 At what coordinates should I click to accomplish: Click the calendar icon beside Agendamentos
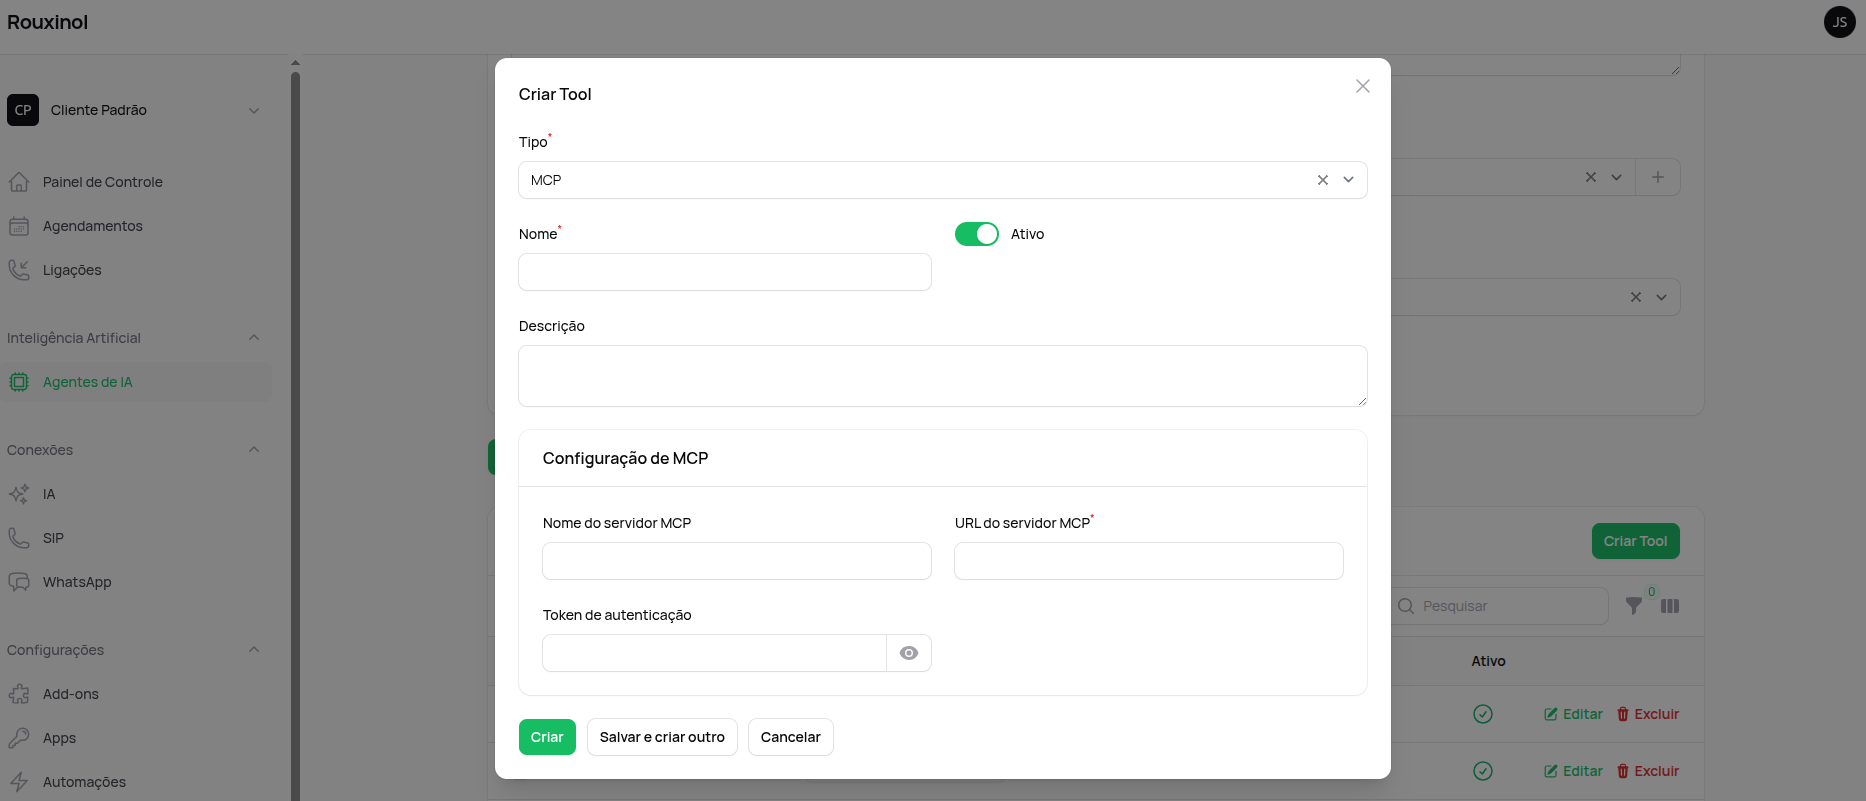tap(19, 226)
